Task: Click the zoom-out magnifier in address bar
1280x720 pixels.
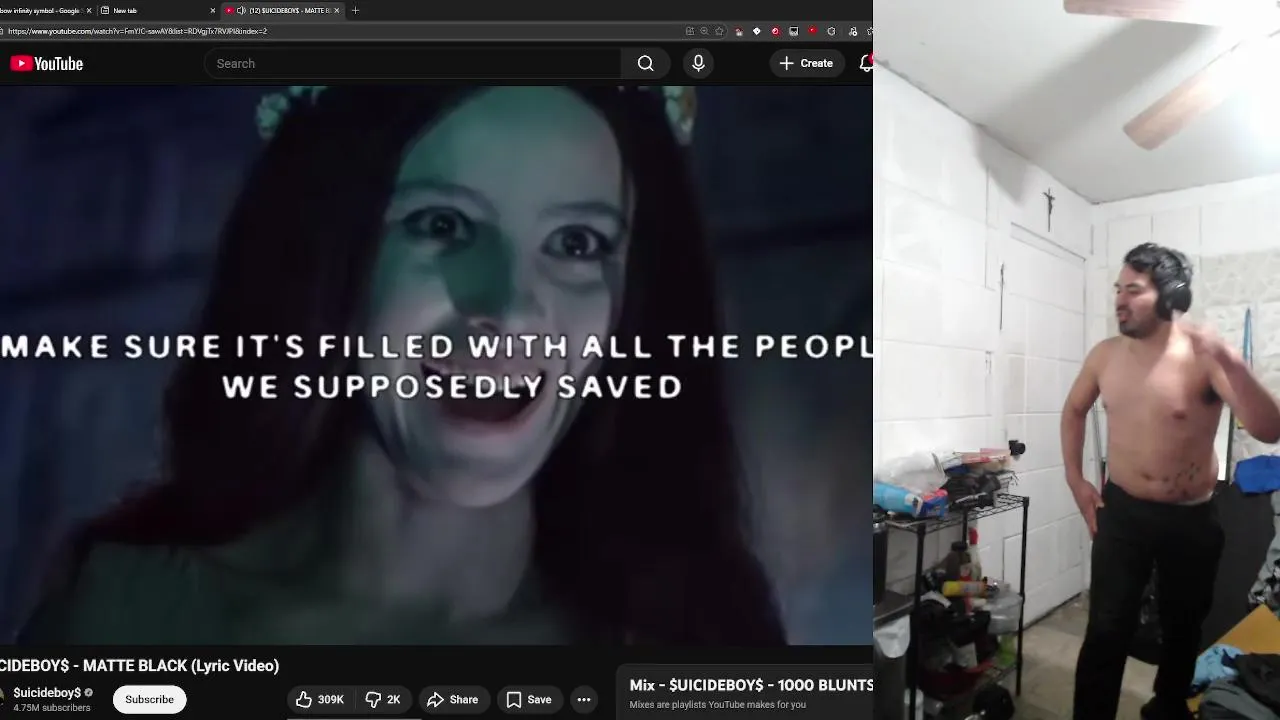Action: point(704,31)
